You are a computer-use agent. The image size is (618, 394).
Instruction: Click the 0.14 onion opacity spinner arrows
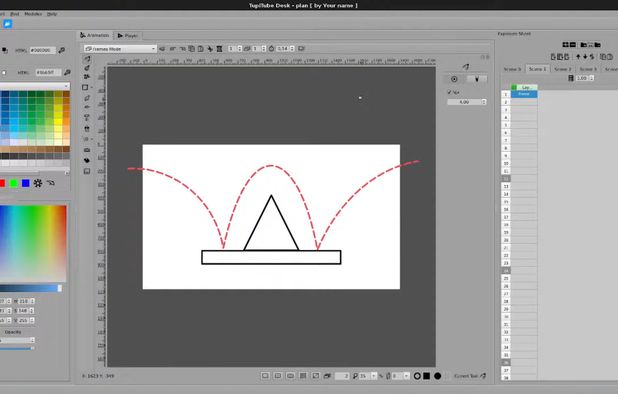[292, 49]
